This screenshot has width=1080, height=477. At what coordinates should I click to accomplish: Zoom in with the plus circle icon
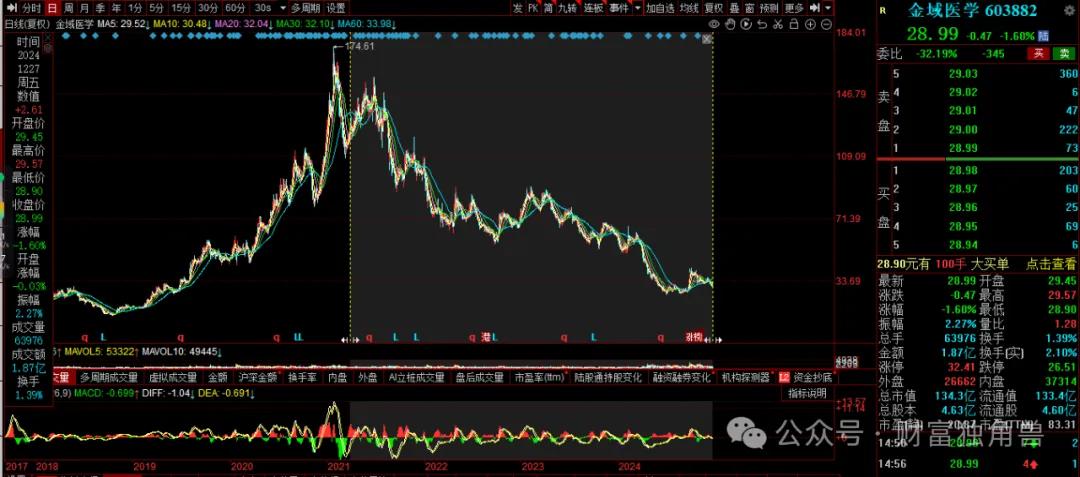(810, 25)
